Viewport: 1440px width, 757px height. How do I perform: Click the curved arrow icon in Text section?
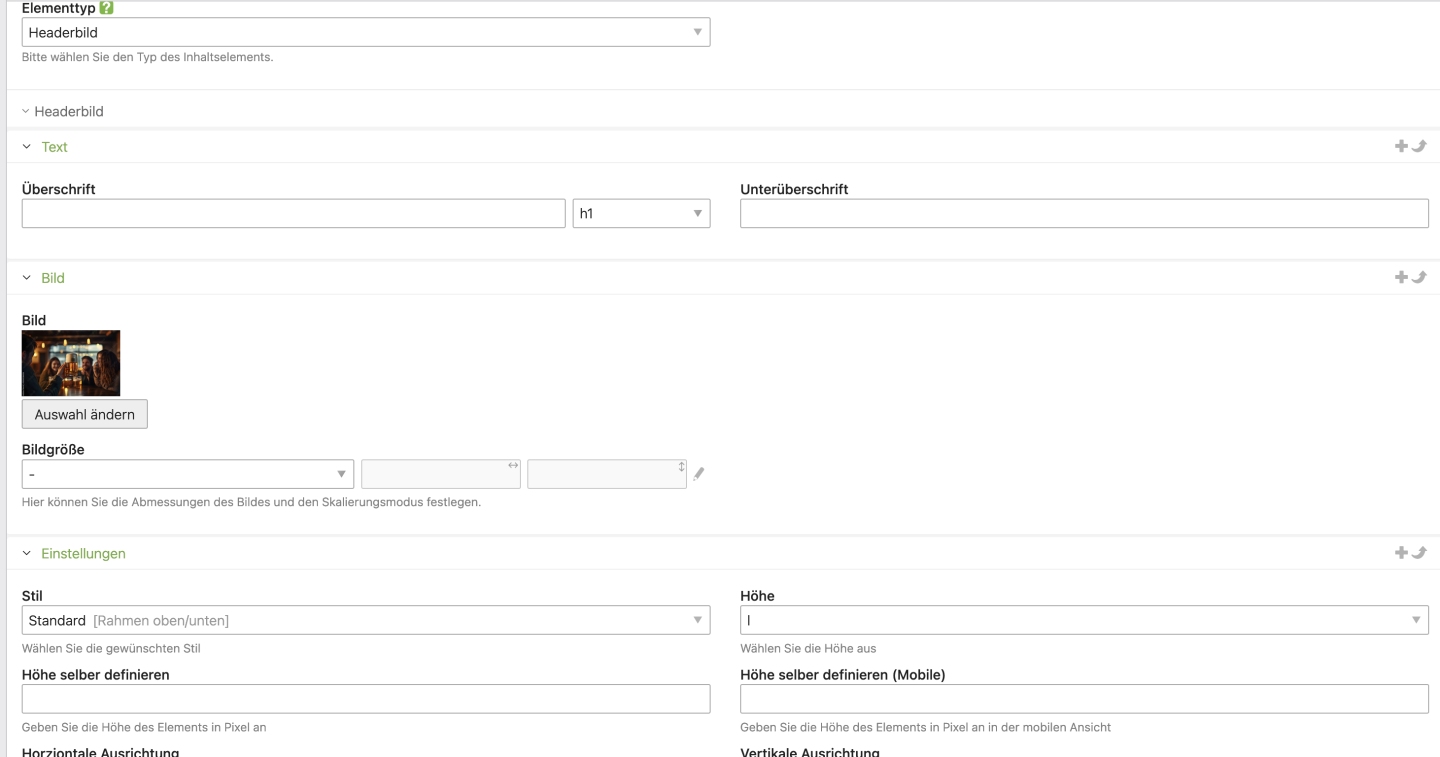pos(1419,147)
